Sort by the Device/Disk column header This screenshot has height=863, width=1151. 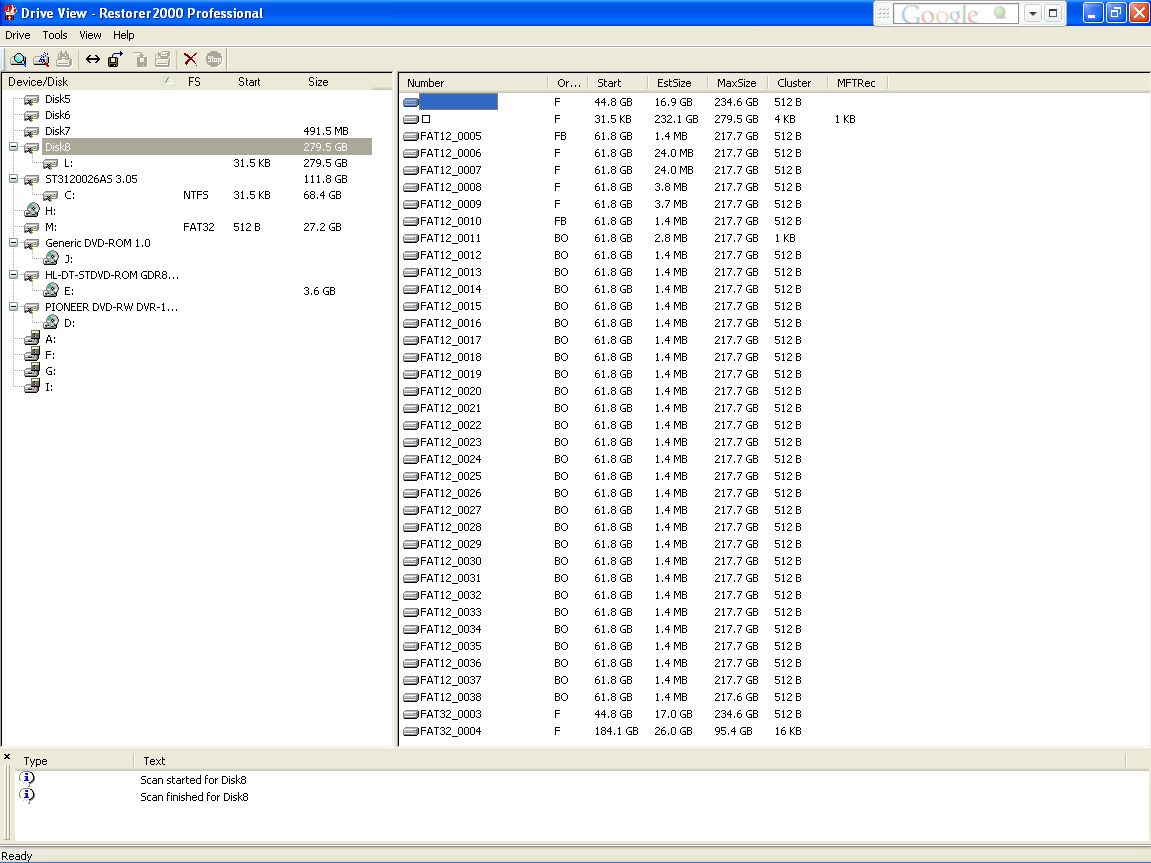[90, 82]
